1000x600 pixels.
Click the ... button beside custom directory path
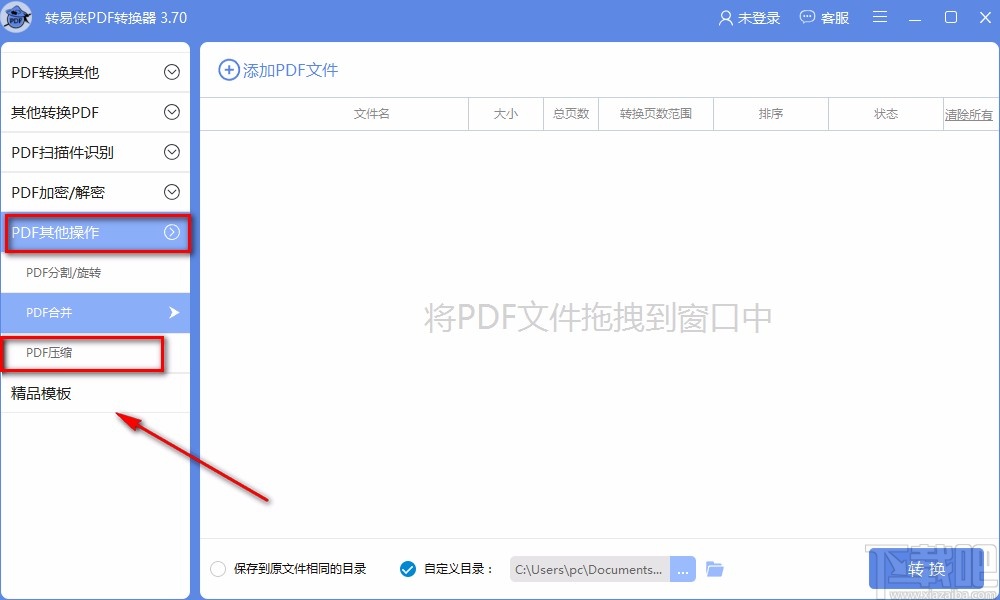coord(683,568)
